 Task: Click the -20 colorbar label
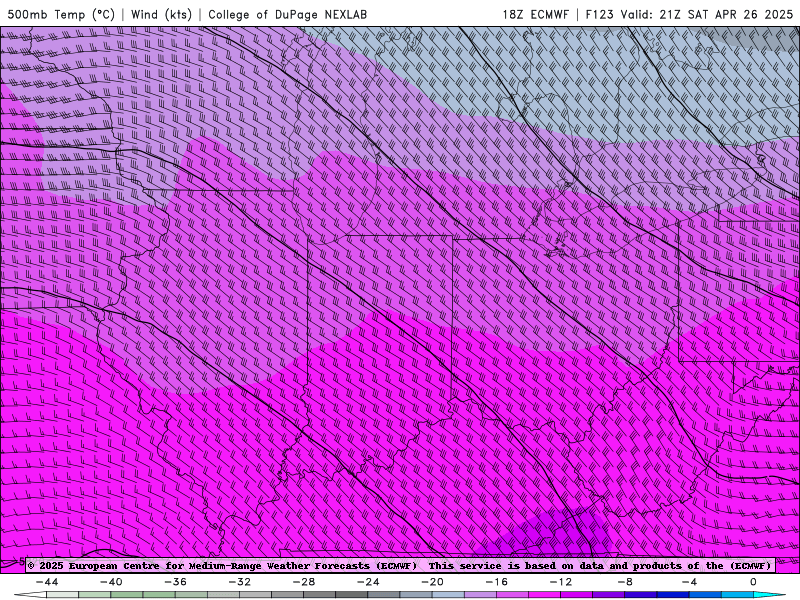point(433,582)
